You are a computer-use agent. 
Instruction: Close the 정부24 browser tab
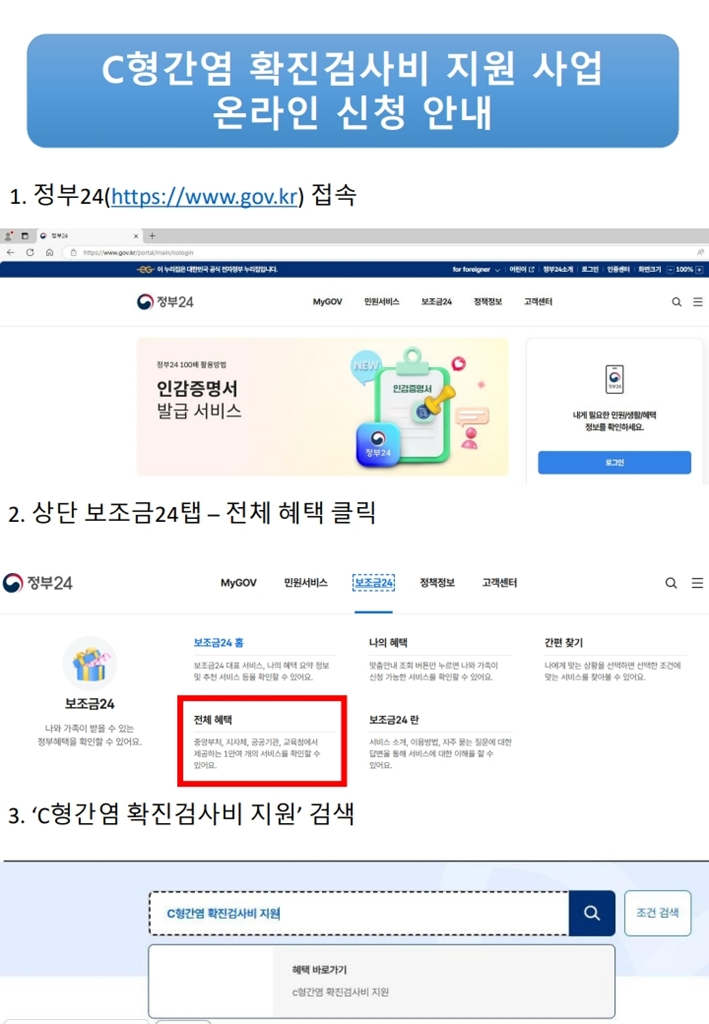[x=136, y=236]
